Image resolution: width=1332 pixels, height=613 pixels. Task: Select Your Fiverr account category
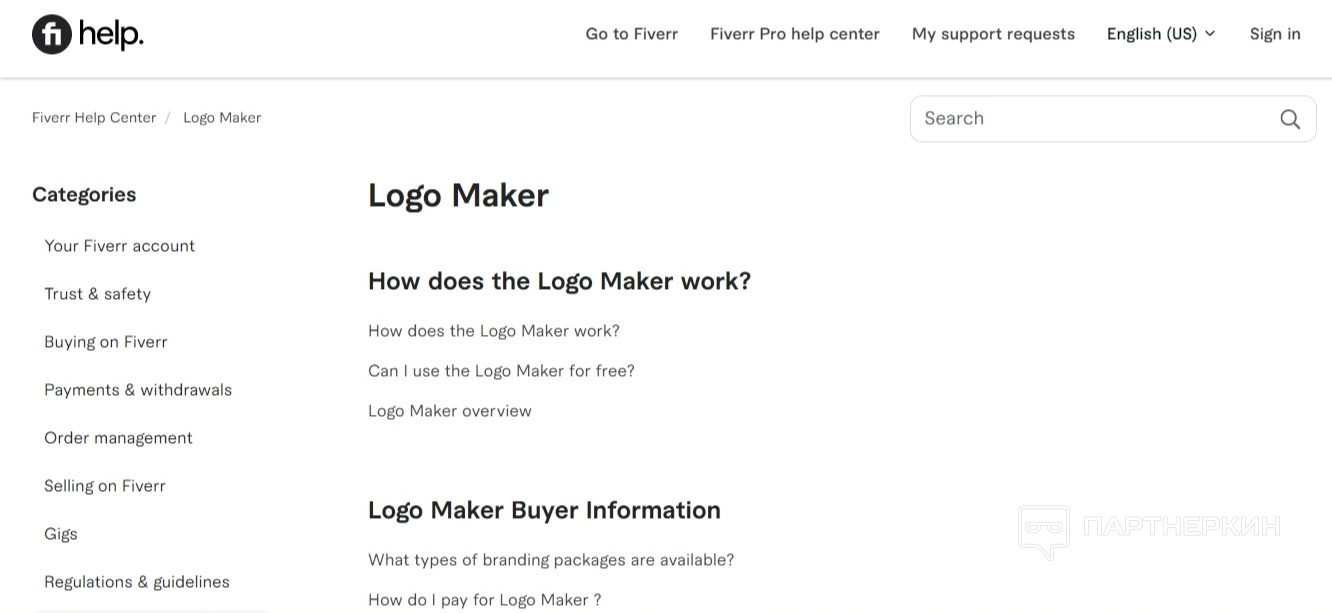click(119, 246)
